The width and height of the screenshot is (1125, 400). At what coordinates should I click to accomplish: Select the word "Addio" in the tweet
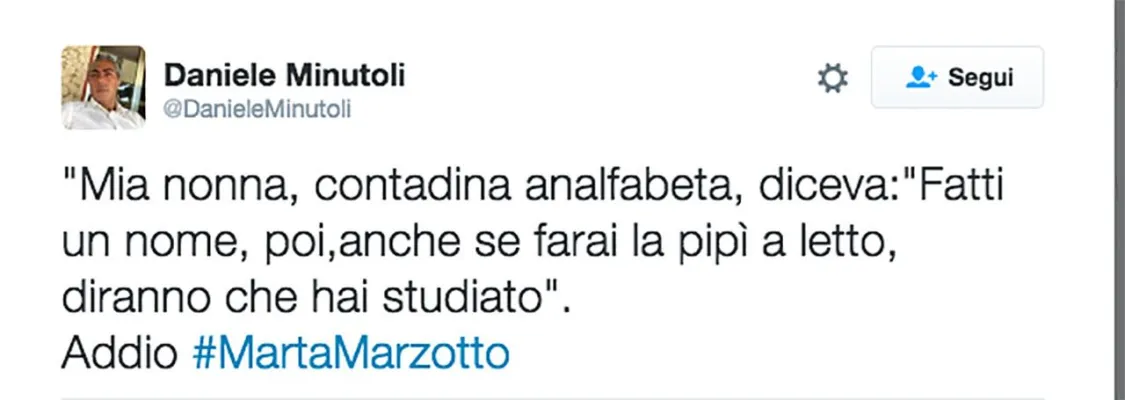[119, 353]
